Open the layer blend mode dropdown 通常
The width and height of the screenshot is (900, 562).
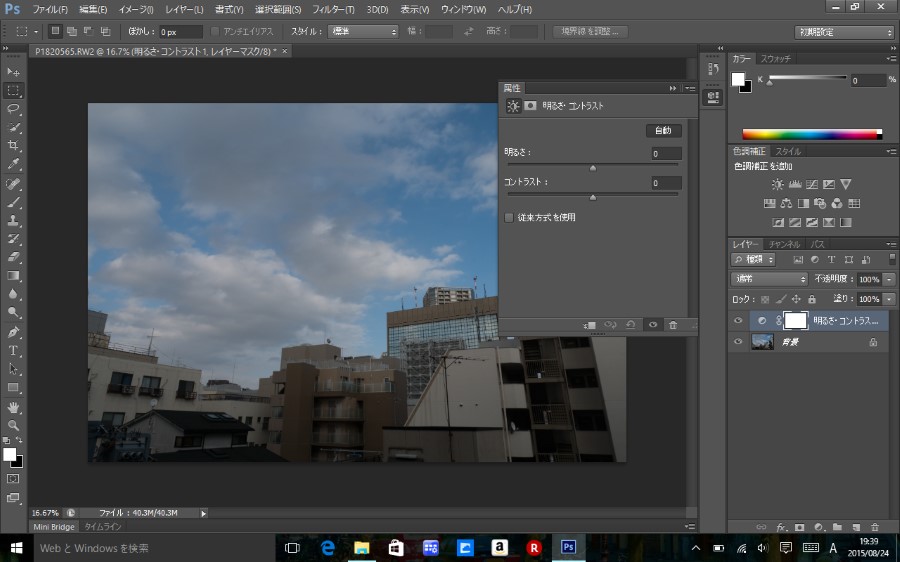769,279
